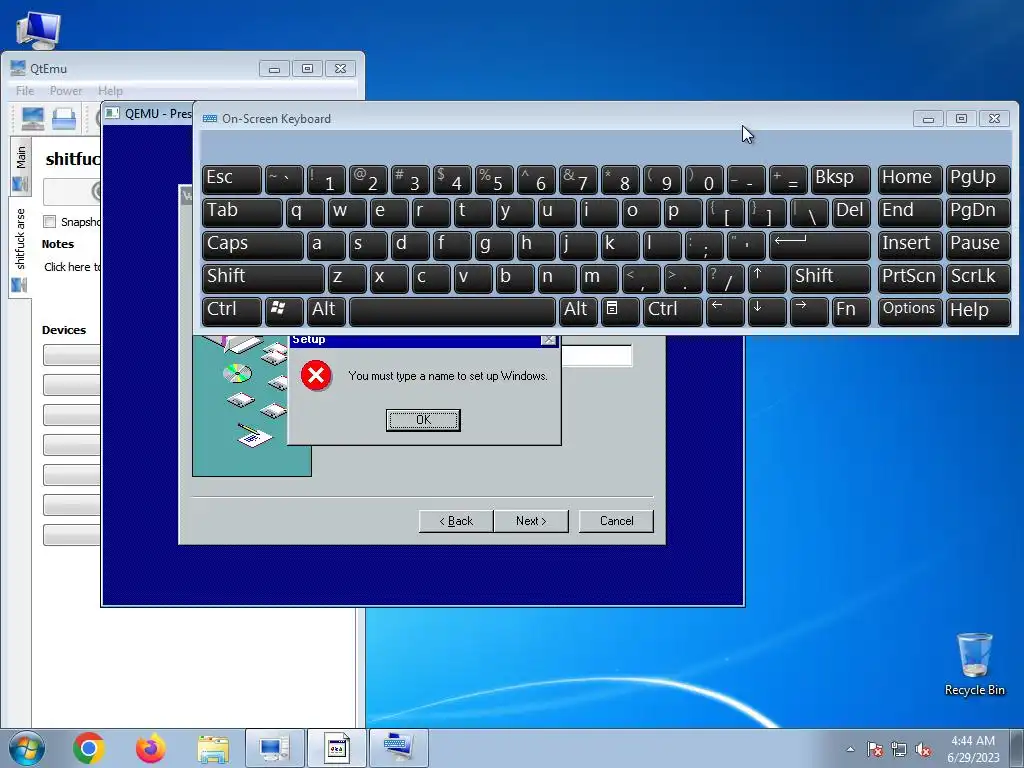Open the Windows Start menu
This screenshot has width=1024, height=768.
click(27, 748)
